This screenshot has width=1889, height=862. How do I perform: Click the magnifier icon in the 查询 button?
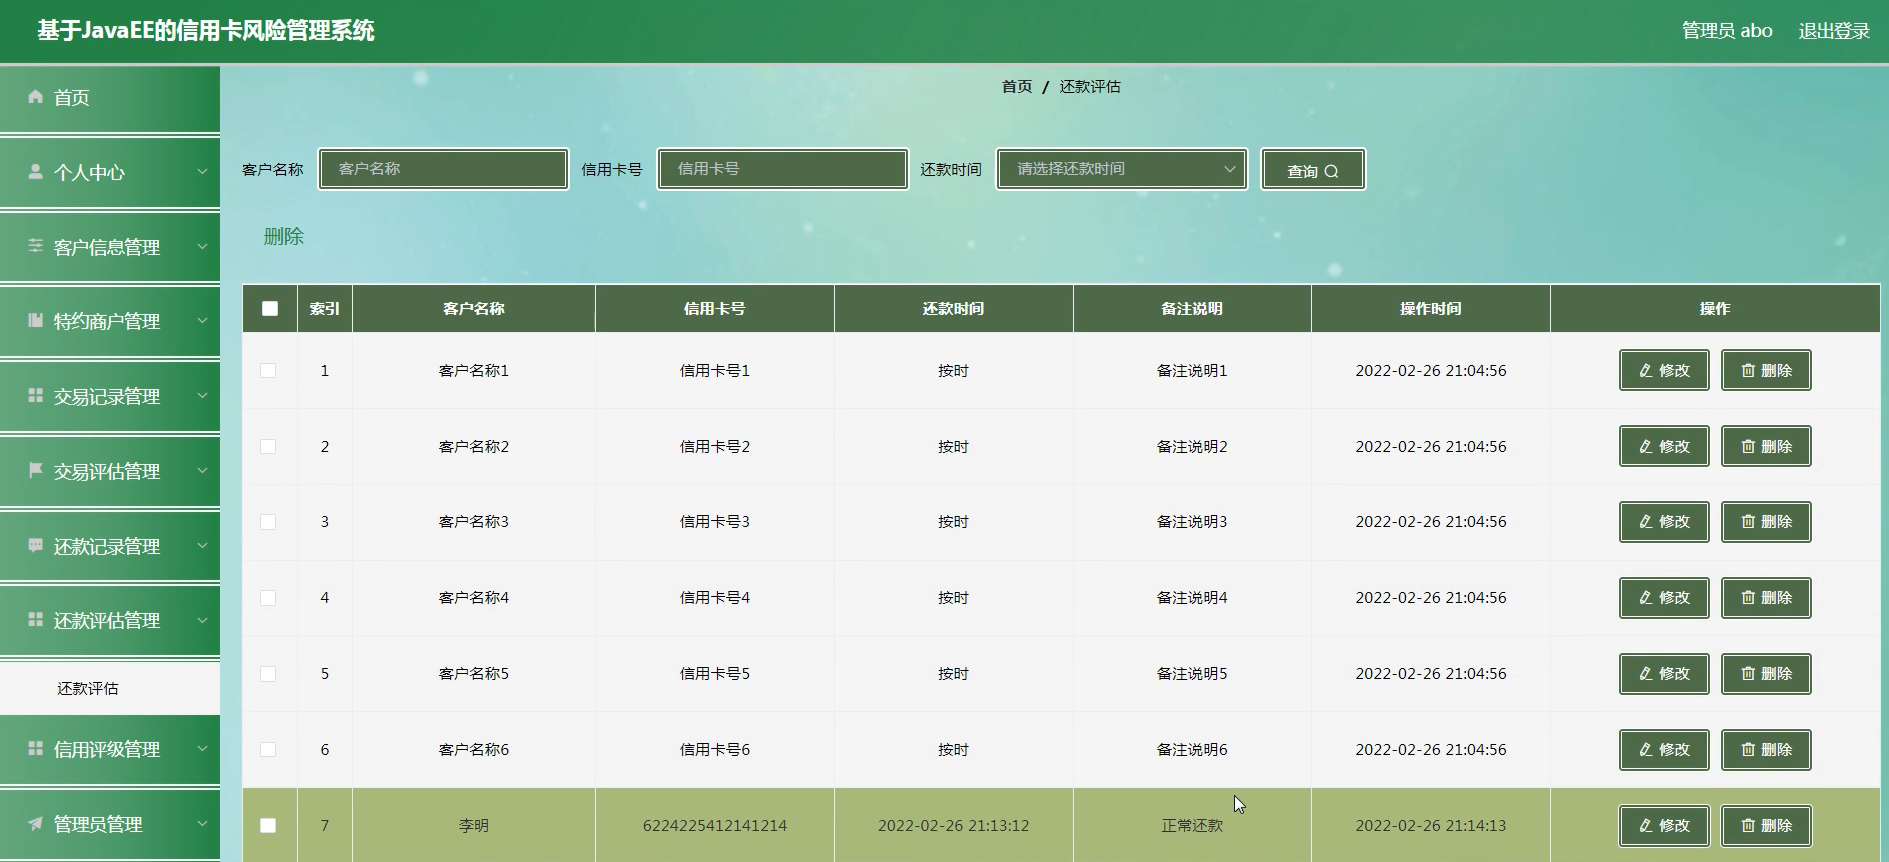point(1331,171)
